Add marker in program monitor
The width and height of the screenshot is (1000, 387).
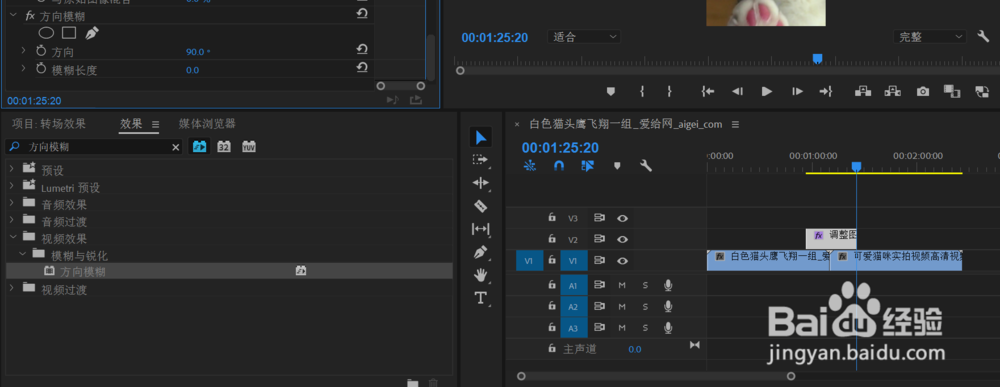610,92
